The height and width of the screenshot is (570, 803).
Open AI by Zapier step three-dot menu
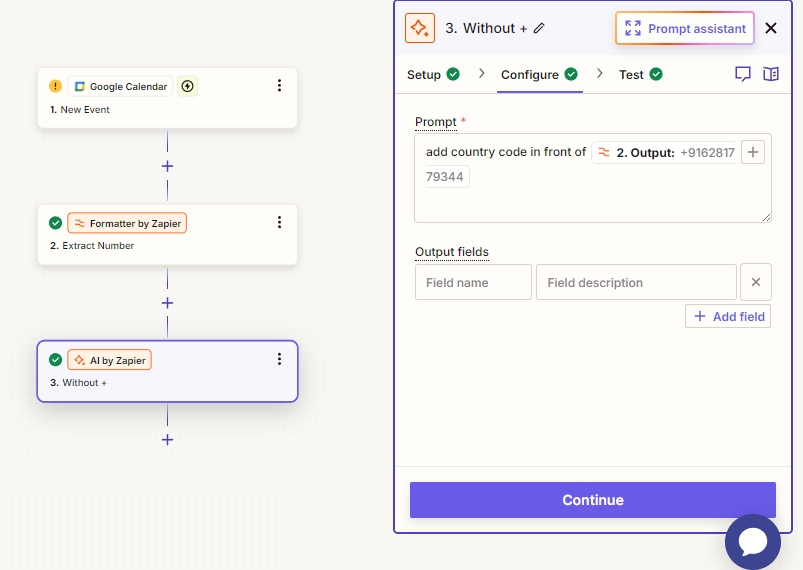click(x=279, y=359)
